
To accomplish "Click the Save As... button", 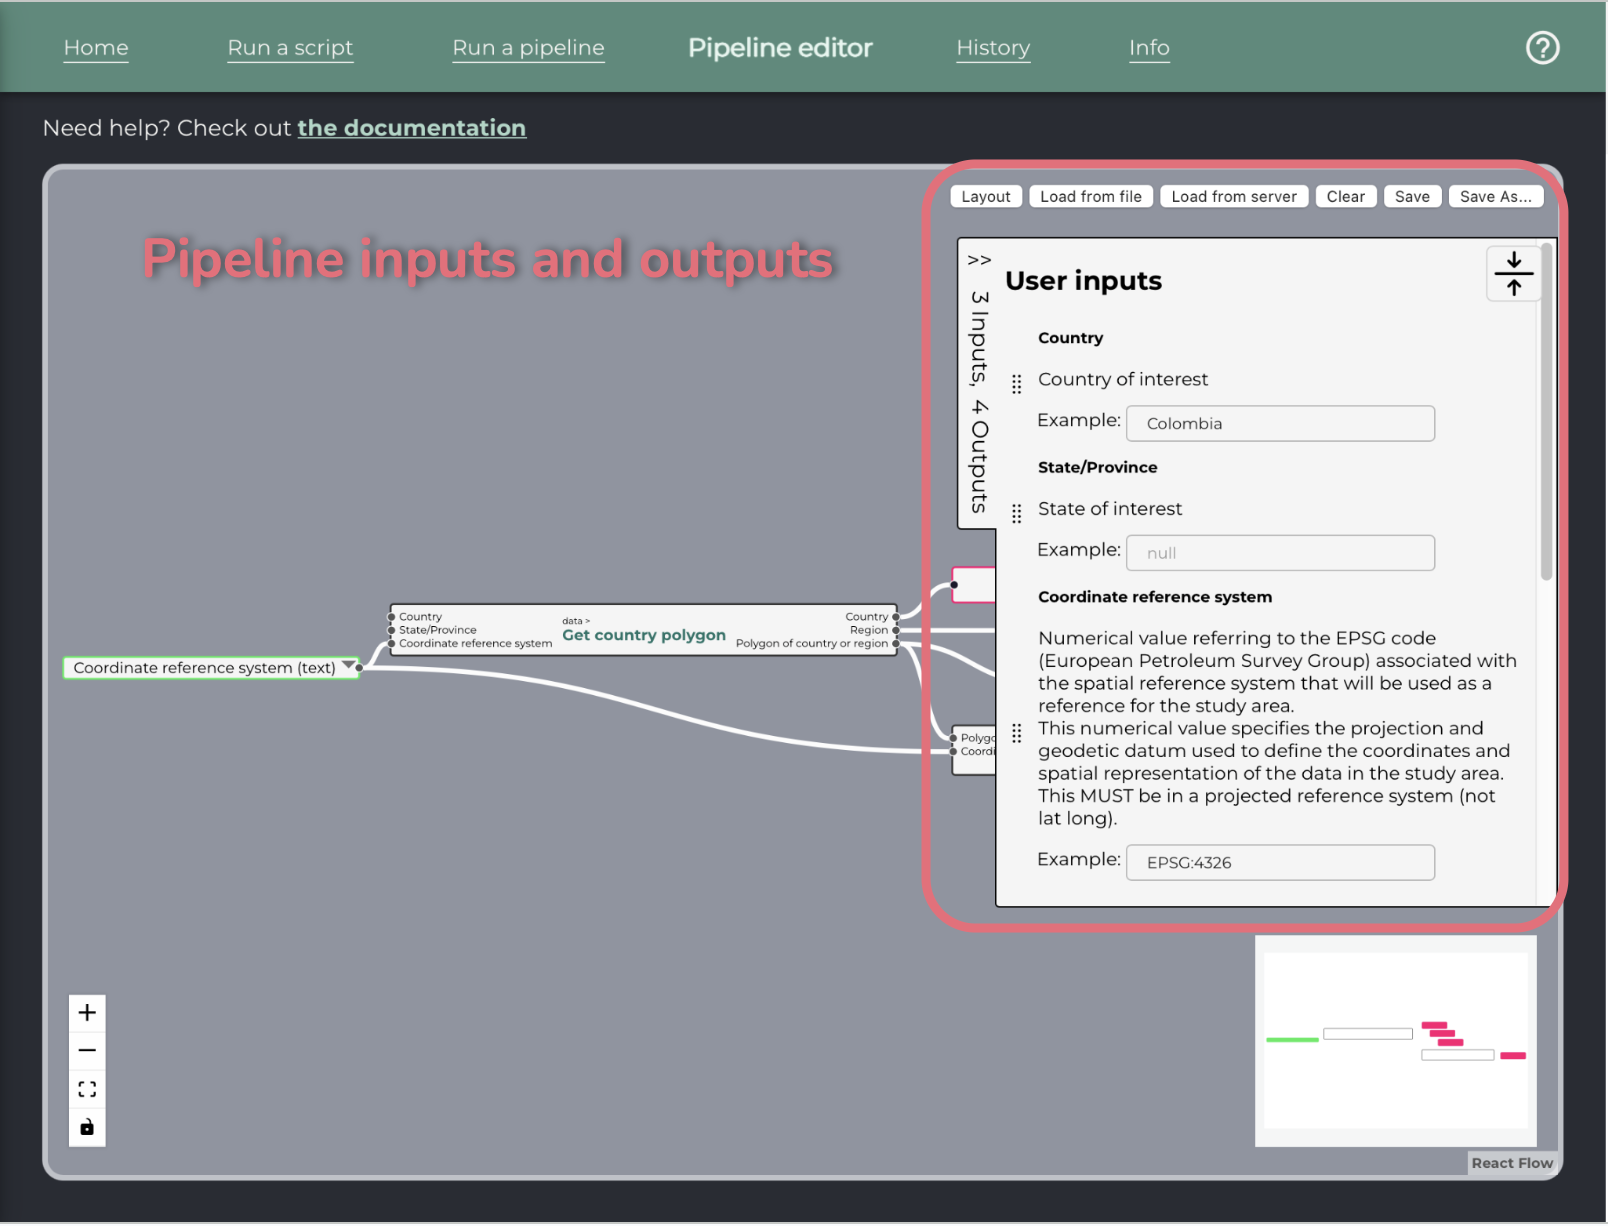I will point(1495,196).
